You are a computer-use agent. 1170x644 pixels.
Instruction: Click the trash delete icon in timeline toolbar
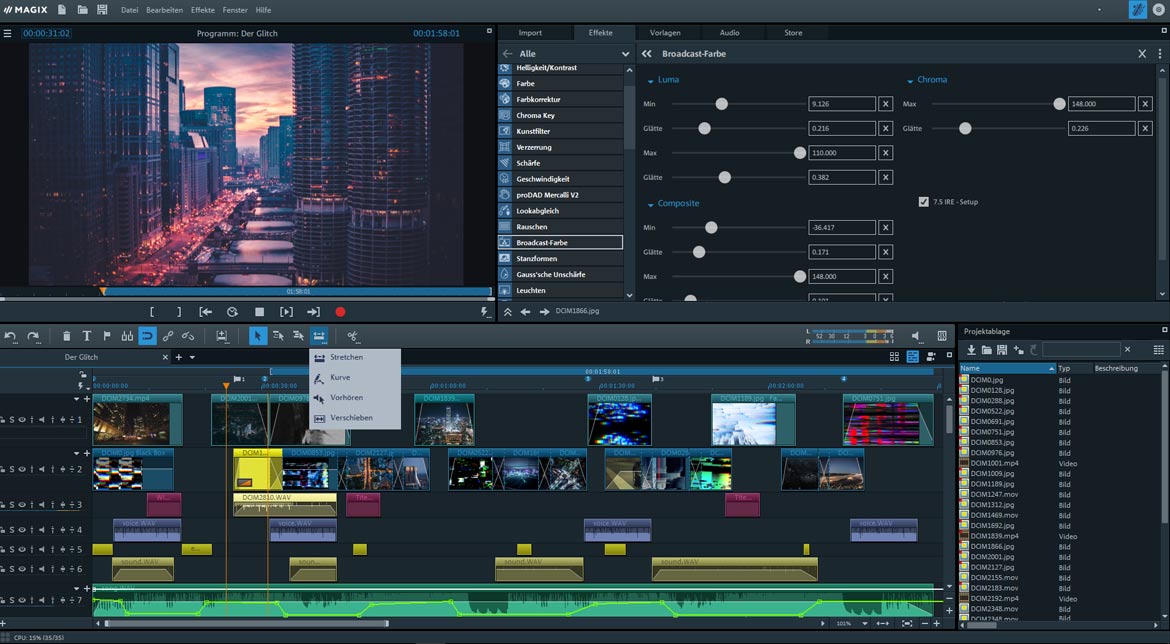[66, 337]
